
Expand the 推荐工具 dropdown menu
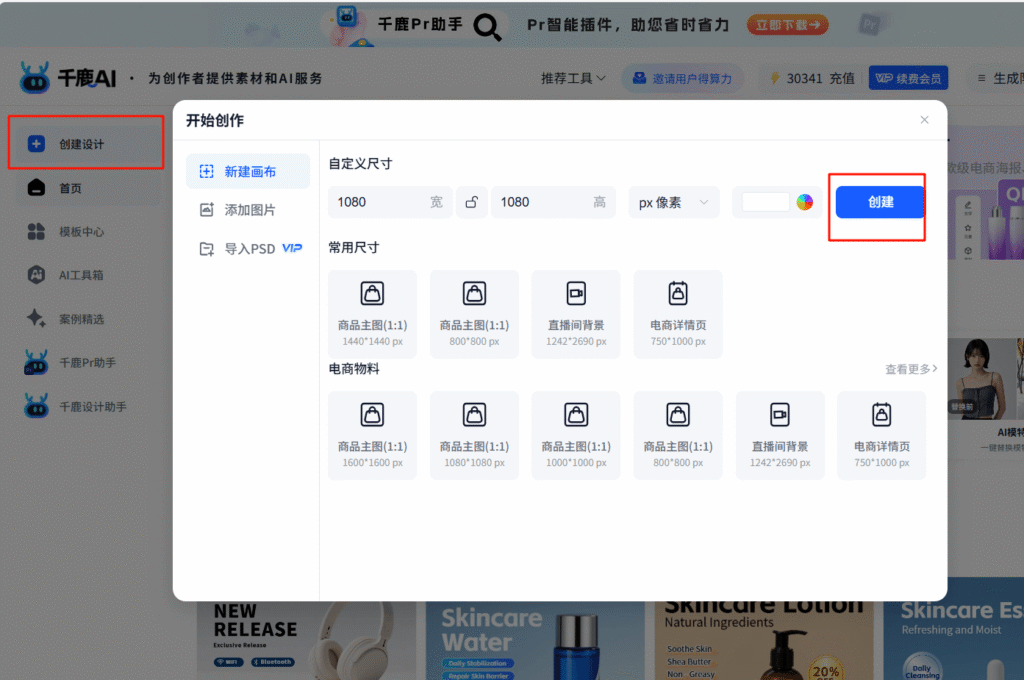click(x=573, y=78)
